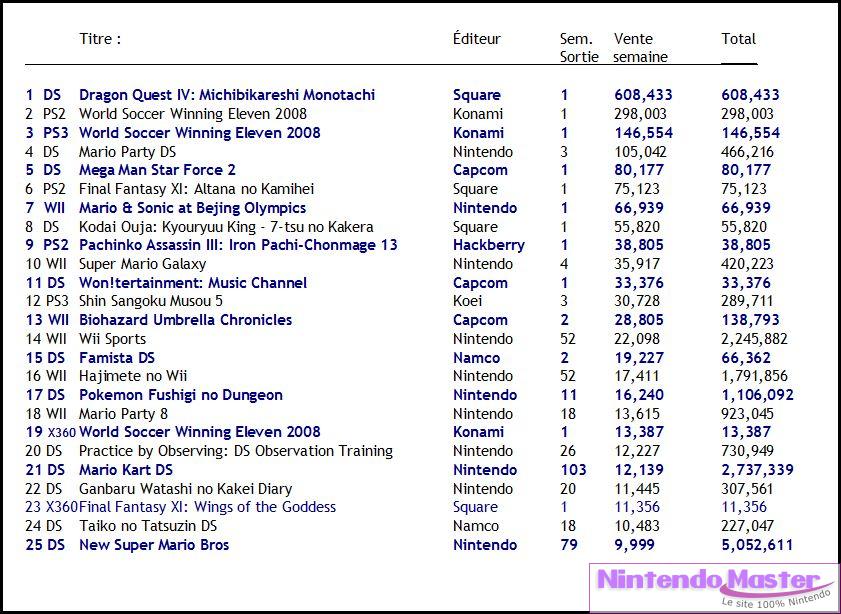Click "Final Fantasy XI: Wings of the Goddess"
Viewport: 841px width, 614px height.
tap(208, 507)
